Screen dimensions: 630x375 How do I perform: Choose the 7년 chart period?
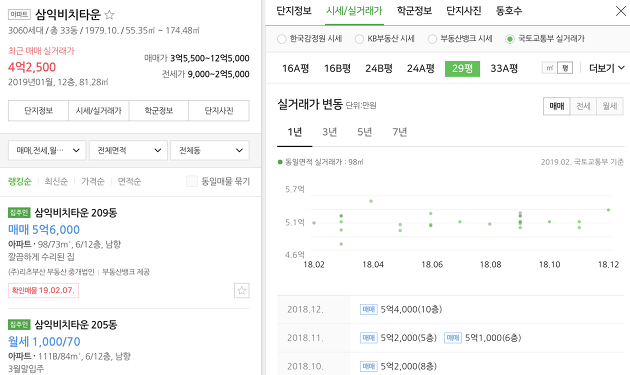tap(399, 132)
